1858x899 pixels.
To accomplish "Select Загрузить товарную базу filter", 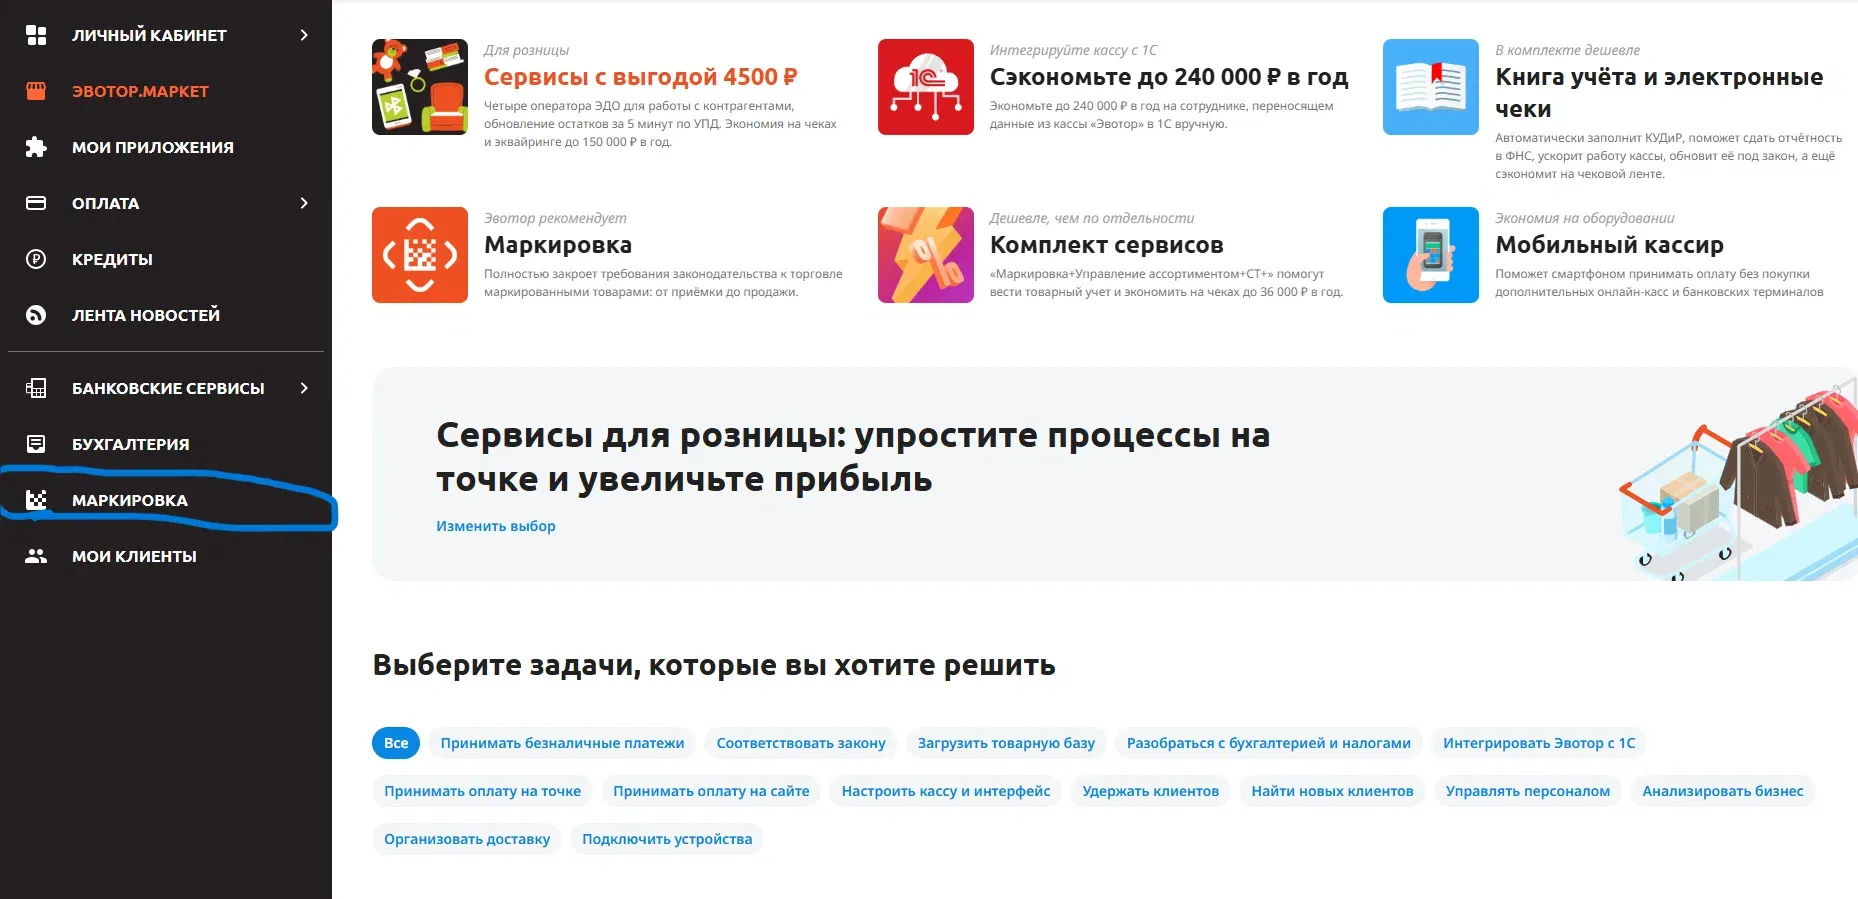I will click(1006, 743).
